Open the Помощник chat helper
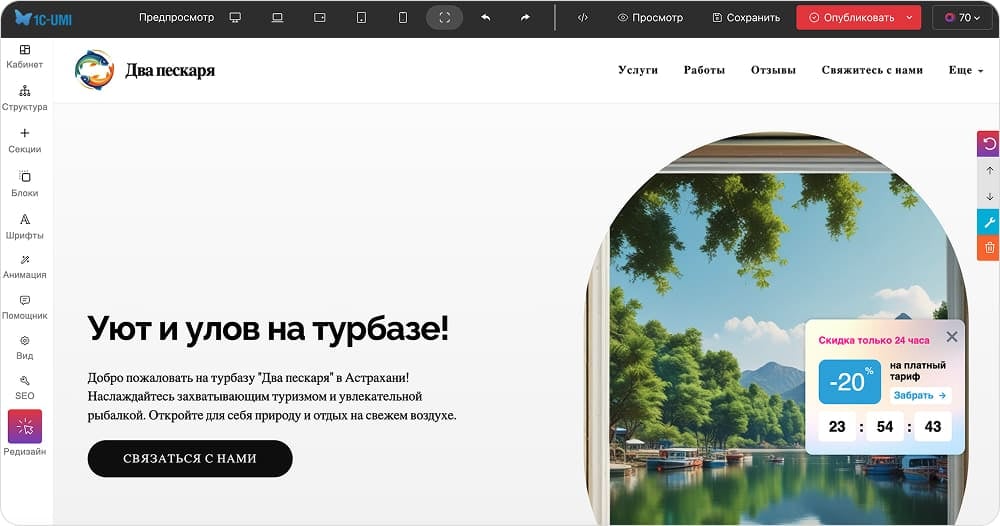Screen dimensions: 1000x526 click(x=25, y=307)
